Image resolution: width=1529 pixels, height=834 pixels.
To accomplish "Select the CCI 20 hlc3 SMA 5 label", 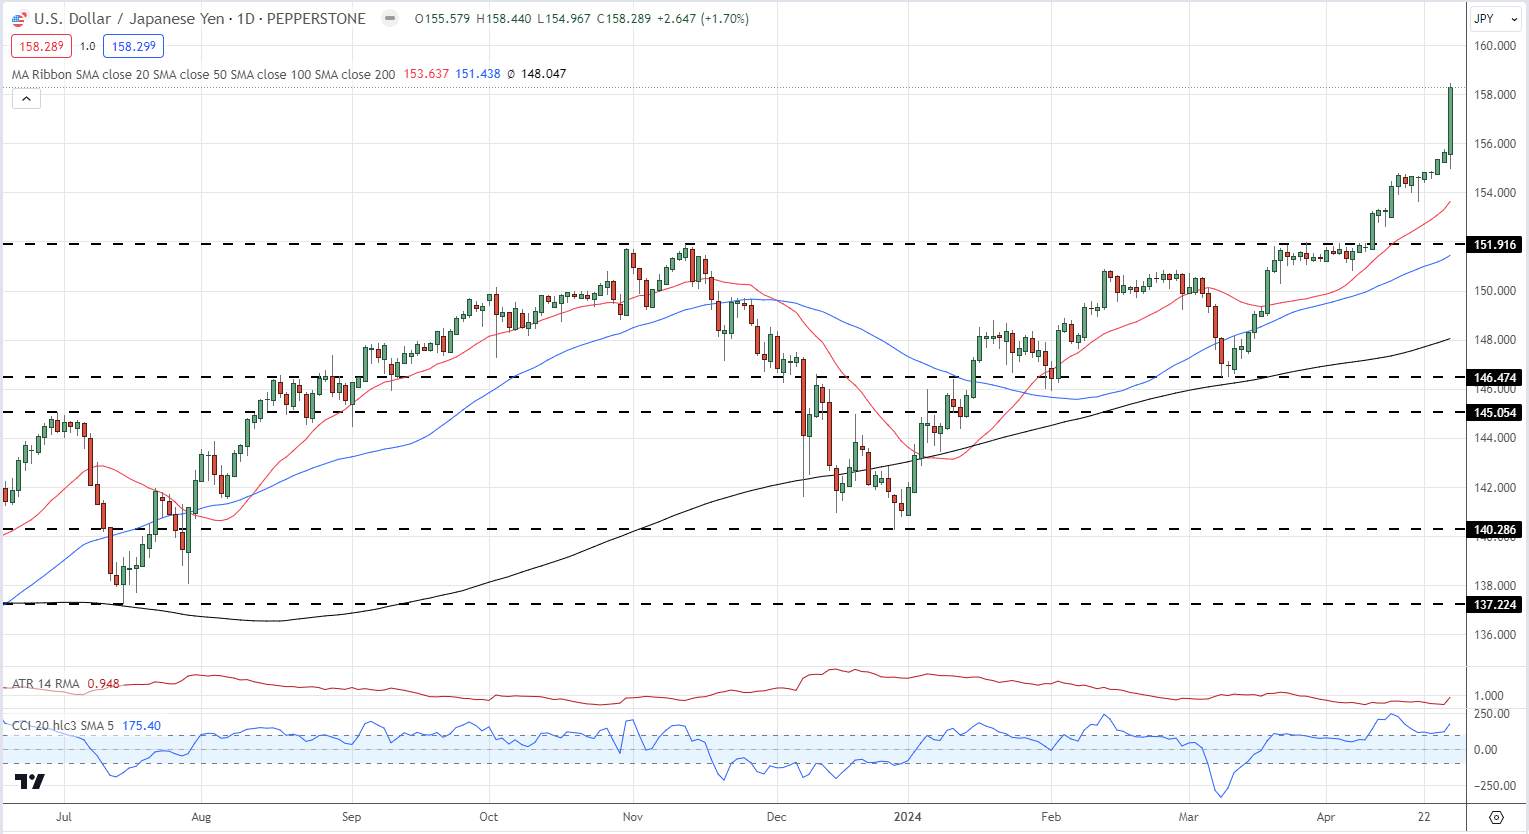I will [x=64, y=726].
